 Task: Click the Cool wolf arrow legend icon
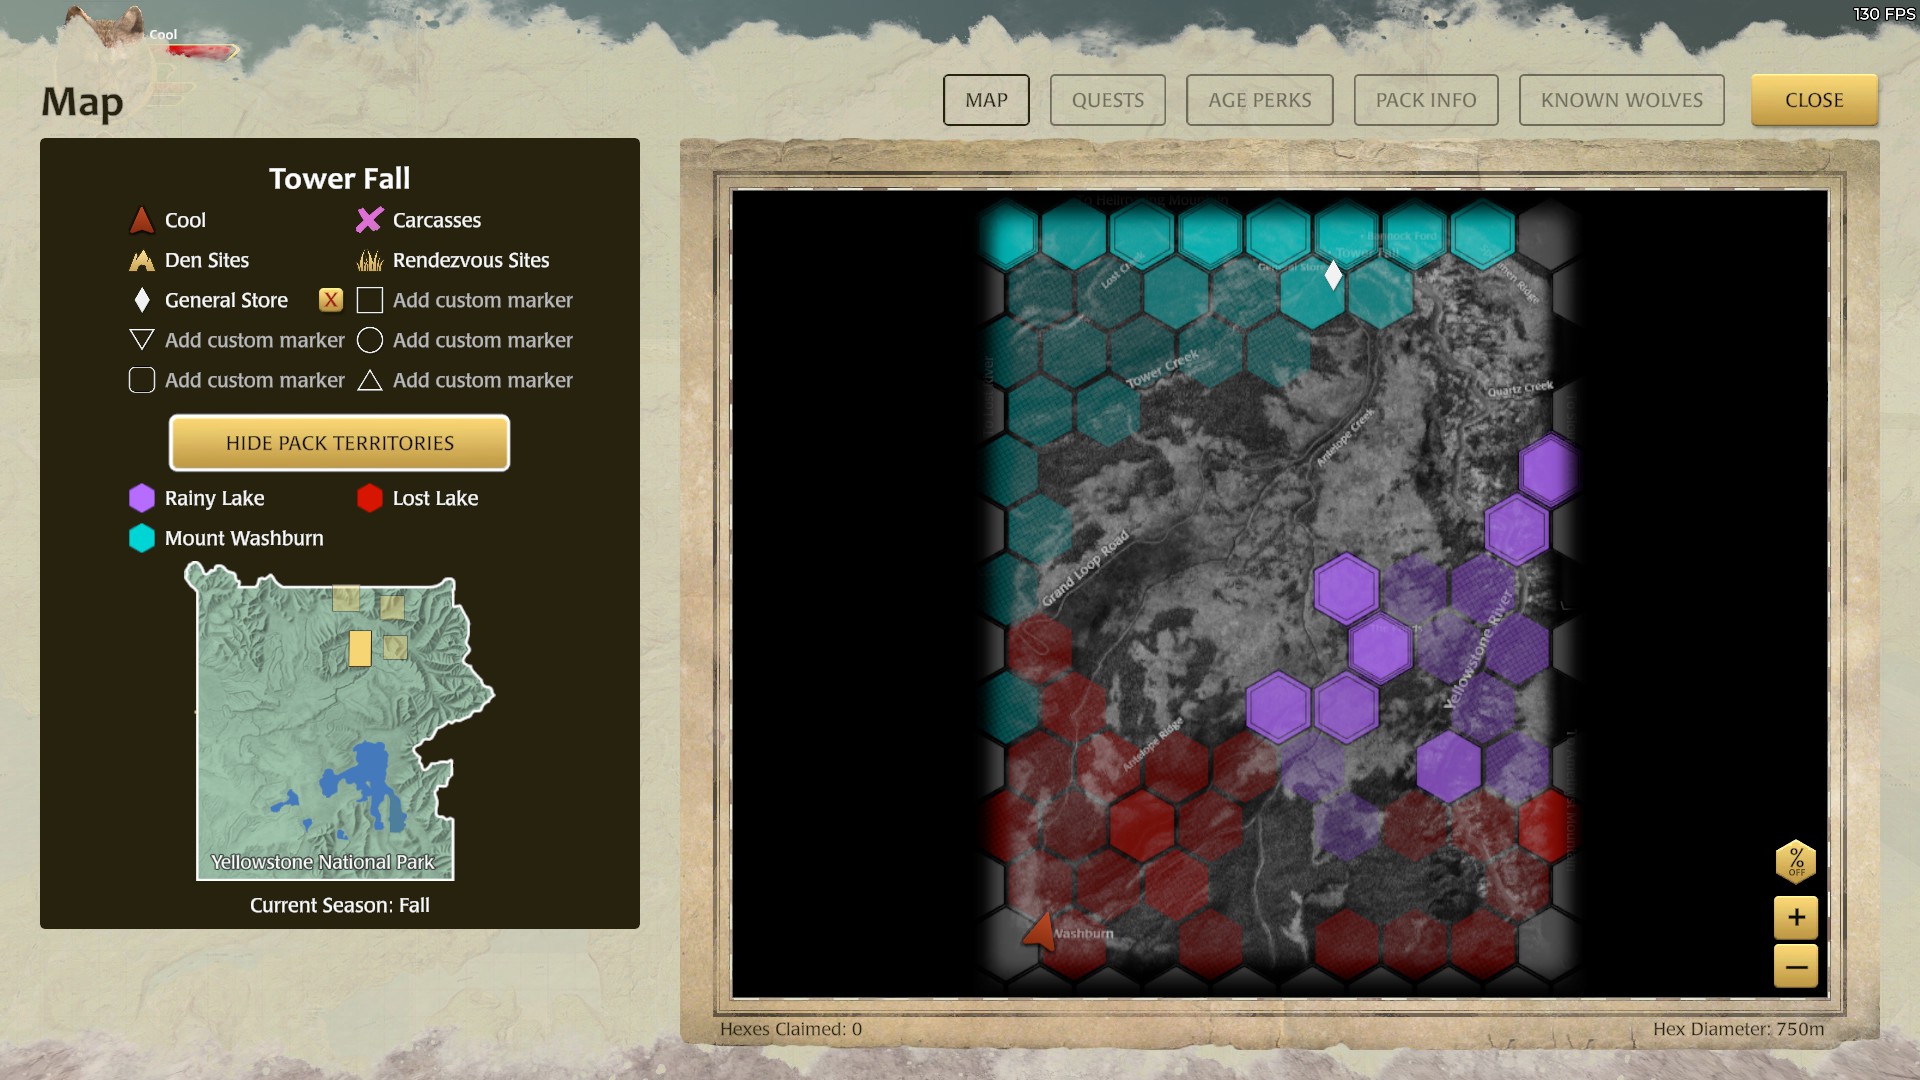coord(142,220)
